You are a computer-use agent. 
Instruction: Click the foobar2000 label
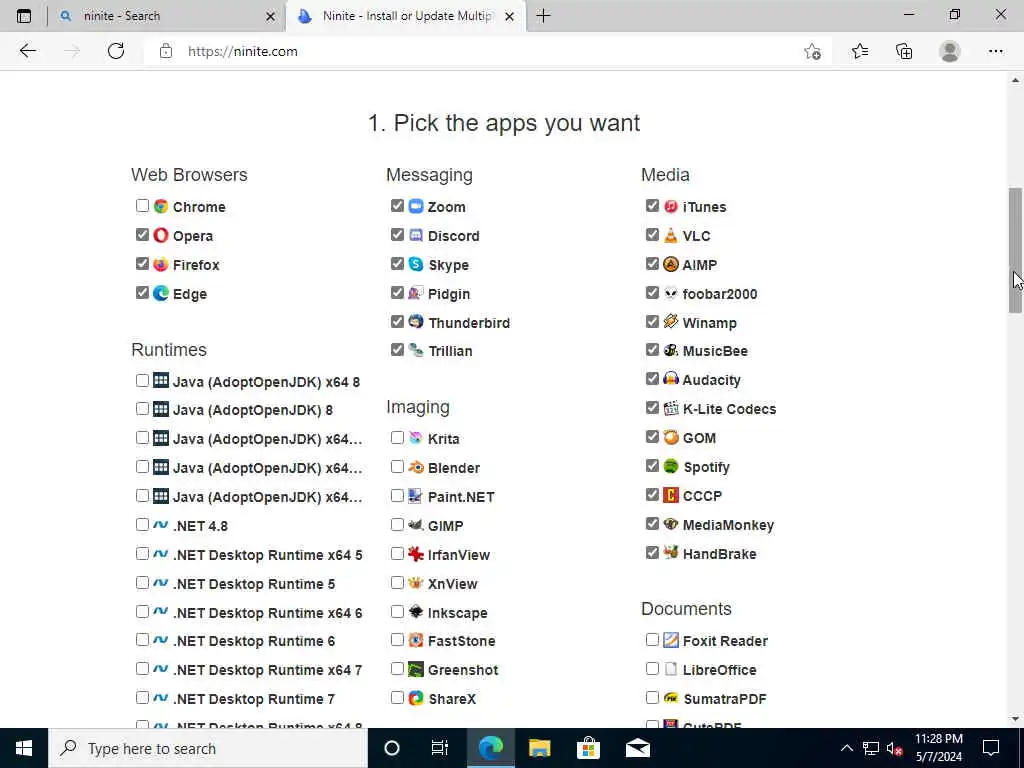click(x=720, y=294)
